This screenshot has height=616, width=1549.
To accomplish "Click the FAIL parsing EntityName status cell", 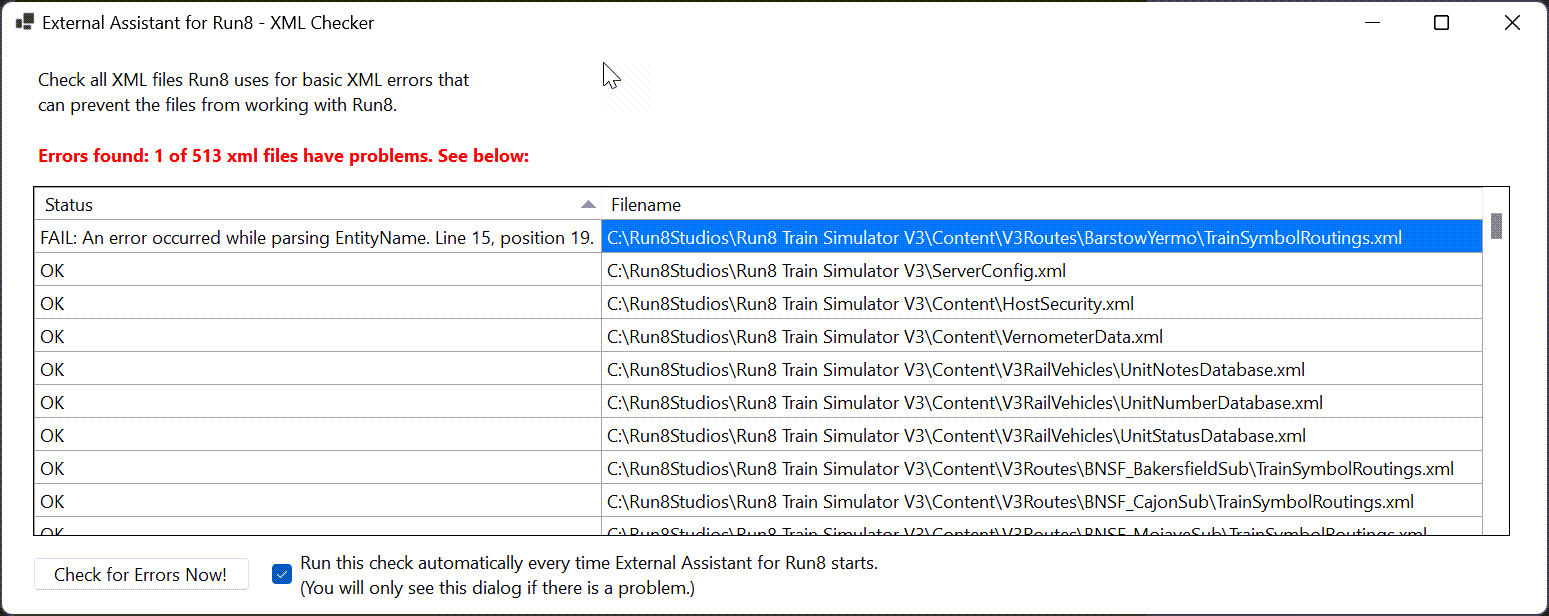I will tap(317, 238).
